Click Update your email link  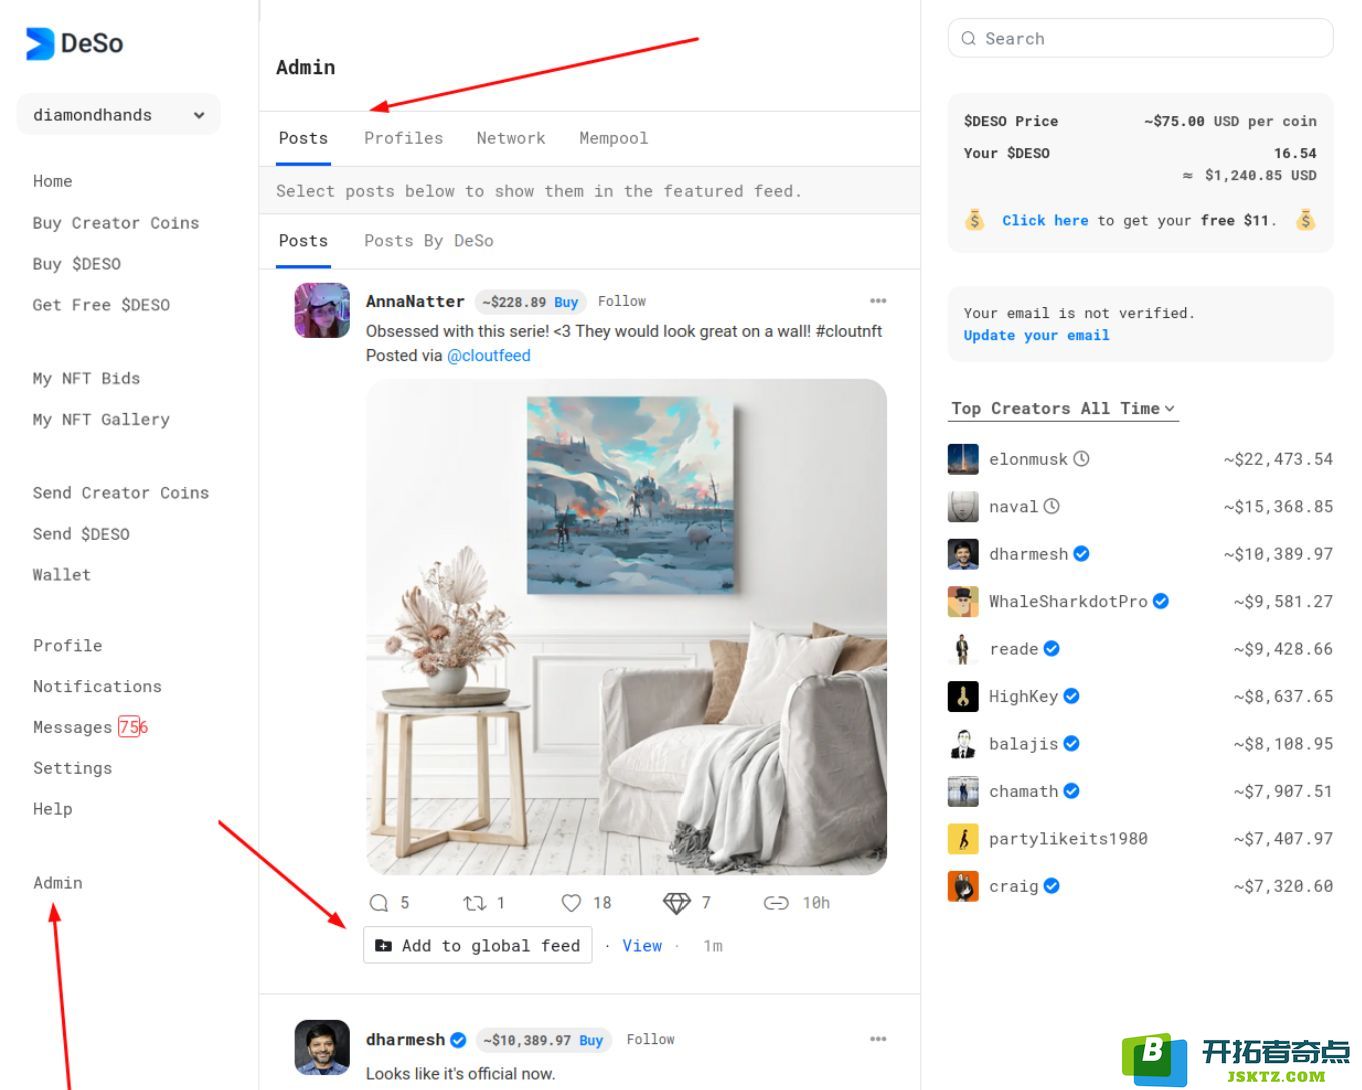click(1036, 335)
